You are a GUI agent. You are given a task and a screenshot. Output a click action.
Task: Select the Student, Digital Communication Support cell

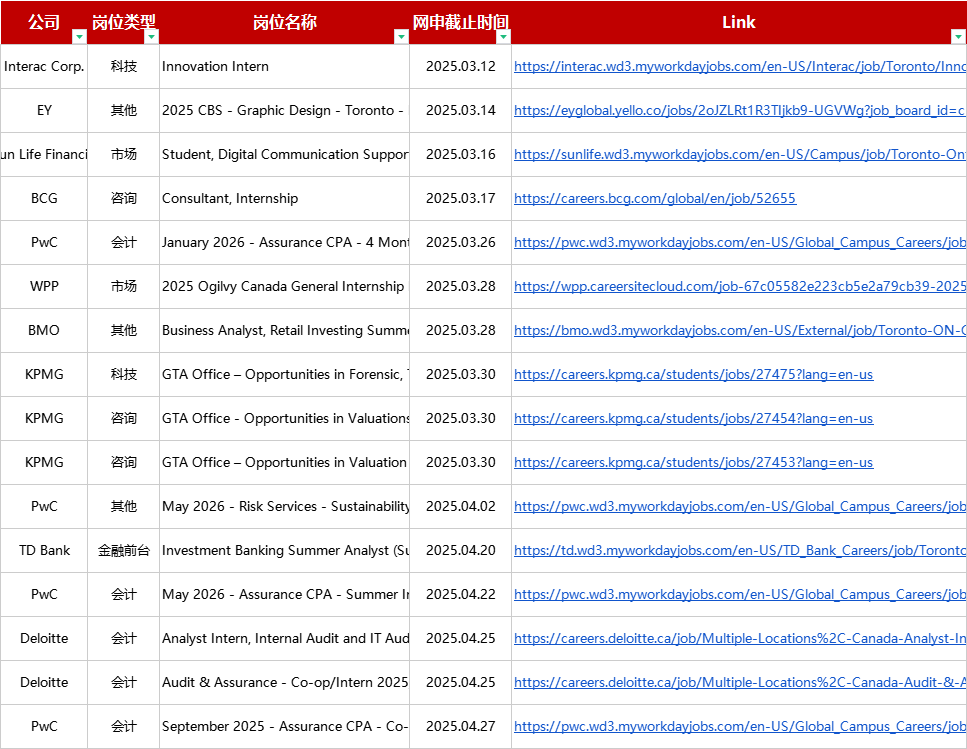click(284, 154)
